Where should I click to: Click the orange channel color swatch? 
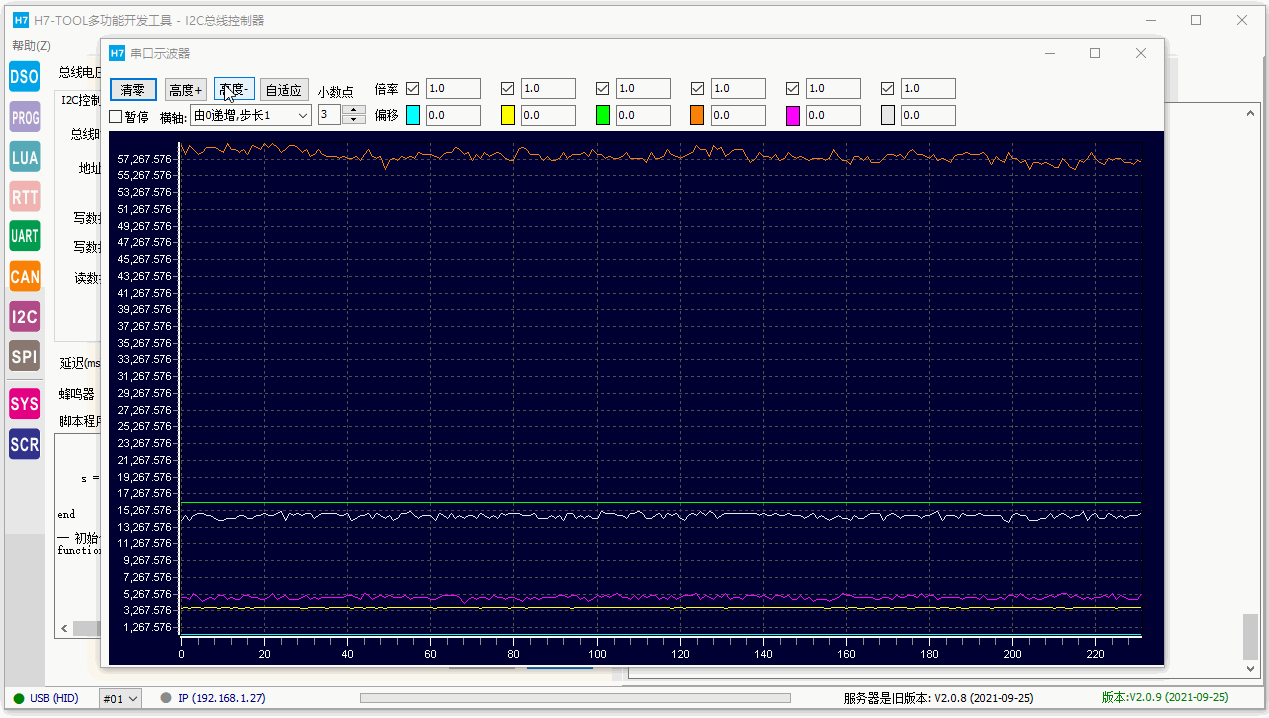697,115
